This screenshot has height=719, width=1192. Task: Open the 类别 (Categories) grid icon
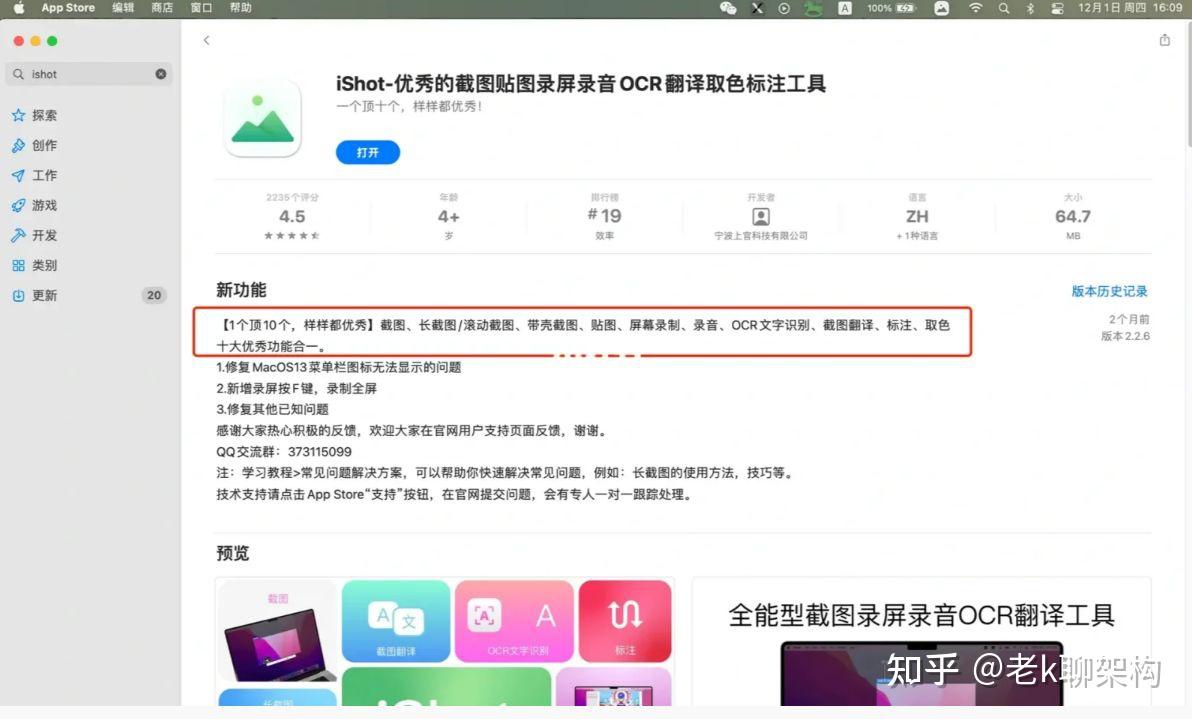(x=20, y=265)
